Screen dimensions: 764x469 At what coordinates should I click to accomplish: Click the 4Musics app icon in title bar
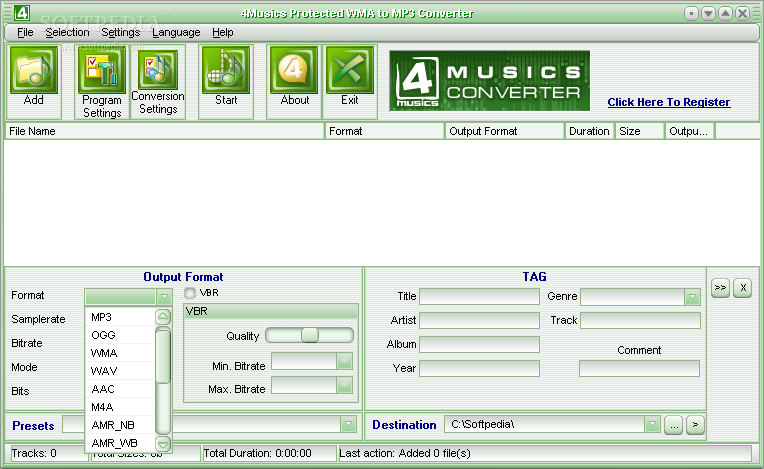coord(21,13)
